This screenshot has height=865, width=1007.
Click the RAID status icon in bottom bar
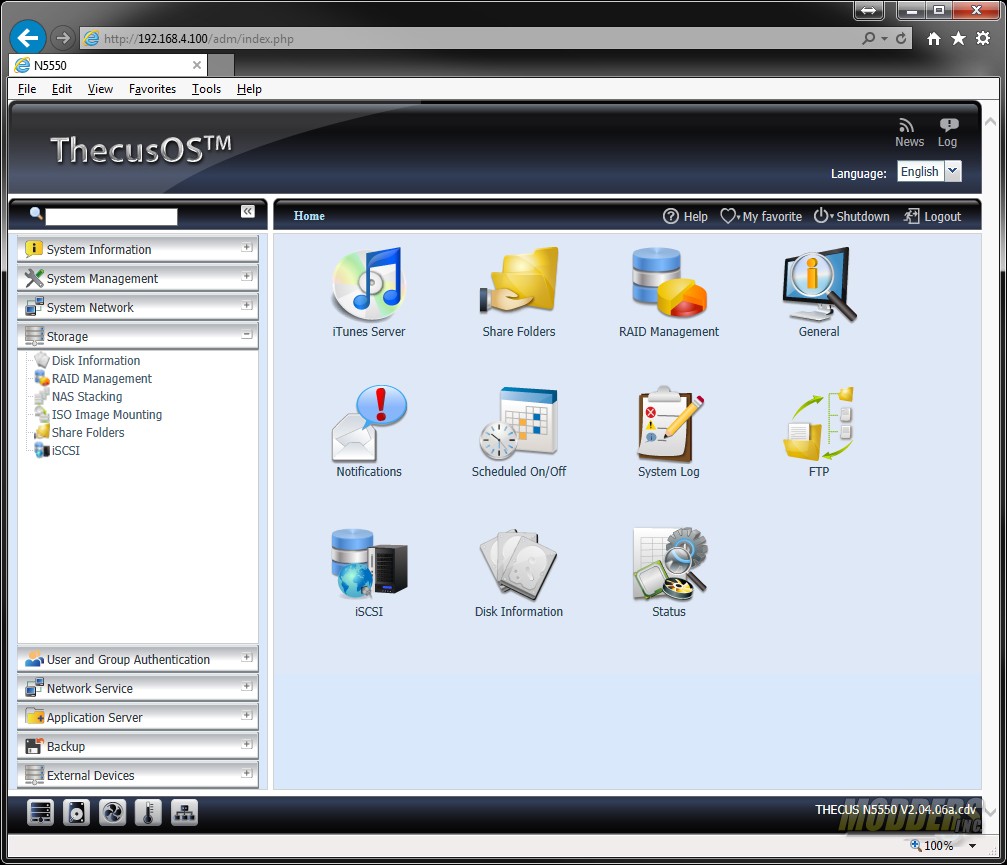40,813
